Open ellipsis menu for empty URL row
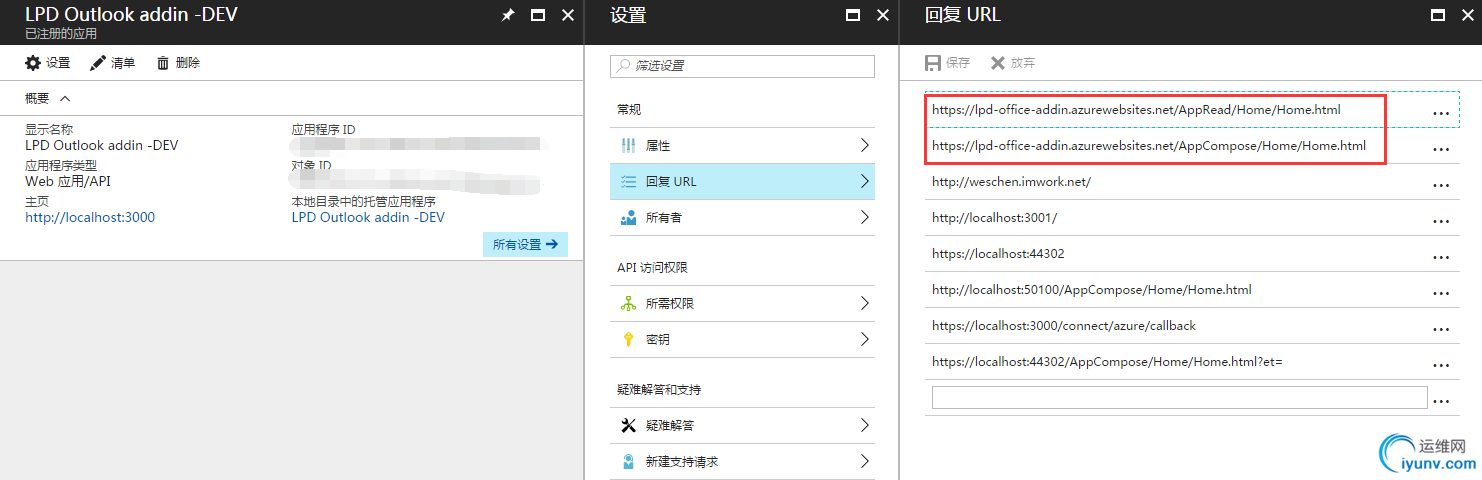 (x=1441, y=401)
